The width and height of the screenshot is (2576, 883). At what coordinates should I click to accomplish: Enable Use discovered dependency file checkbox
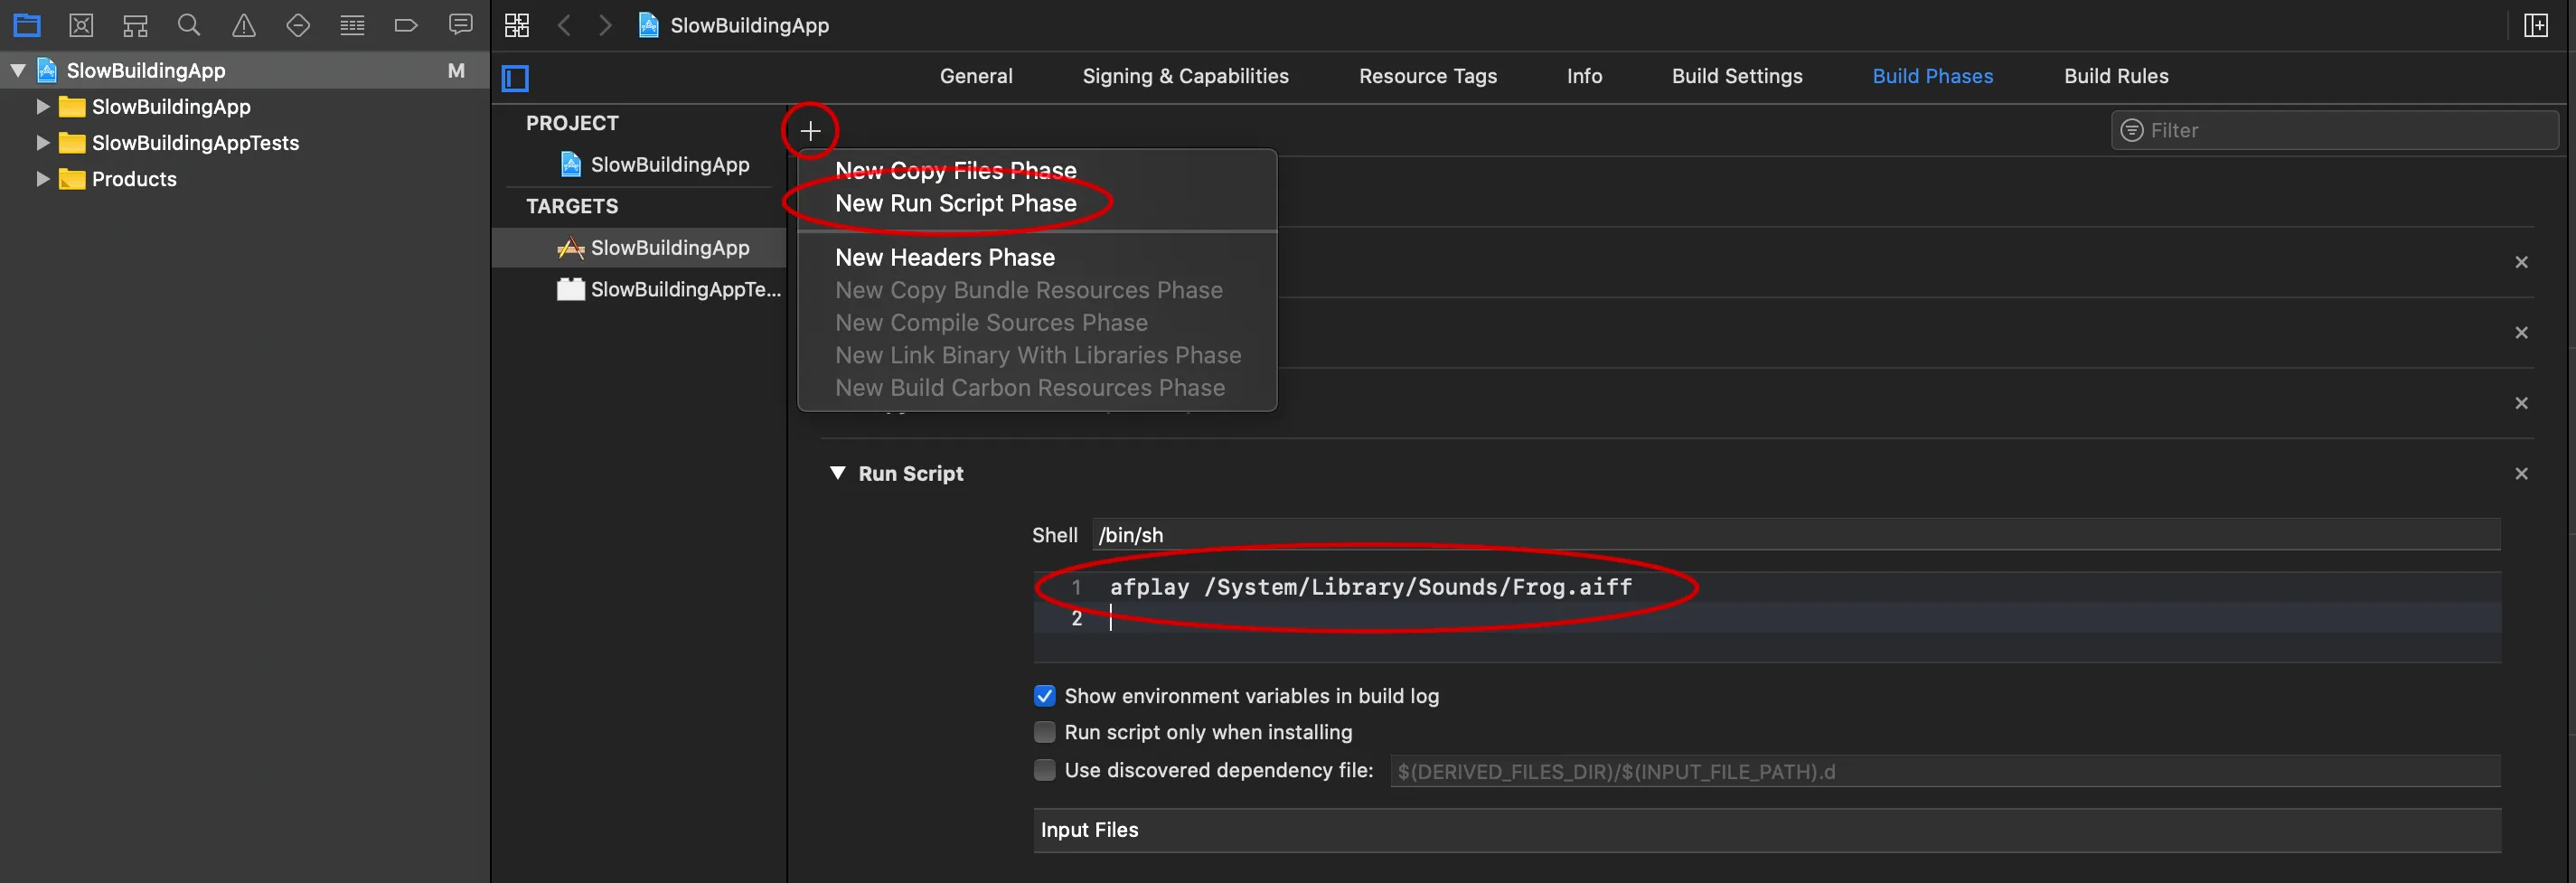pos(1044,770)
